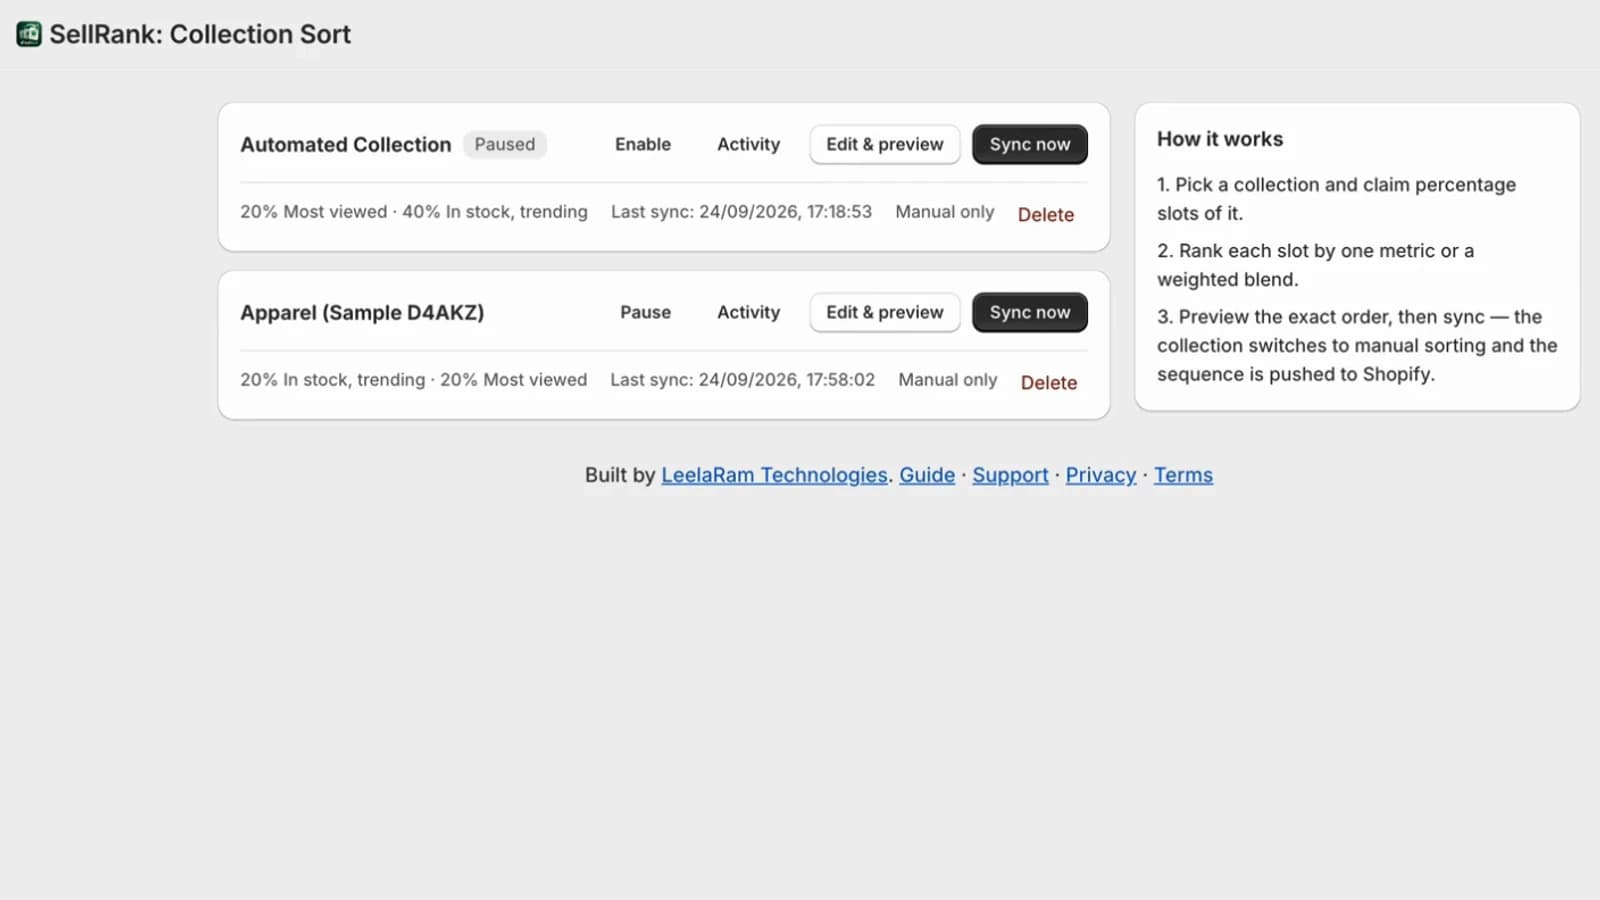Click "Manual only" in Automated Collection card
This screenshot has height=900, width=1600.
tap(945, 212)
